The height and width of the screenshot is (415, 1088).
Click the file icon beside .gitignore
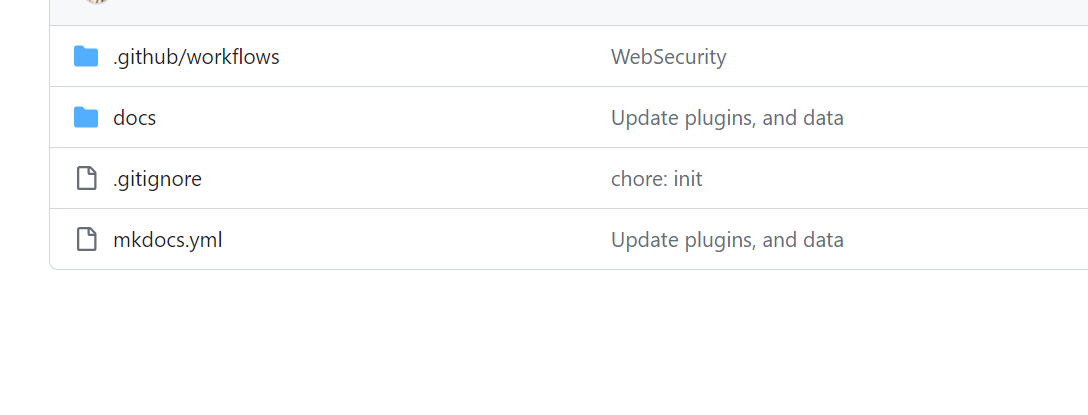(86, 178)
